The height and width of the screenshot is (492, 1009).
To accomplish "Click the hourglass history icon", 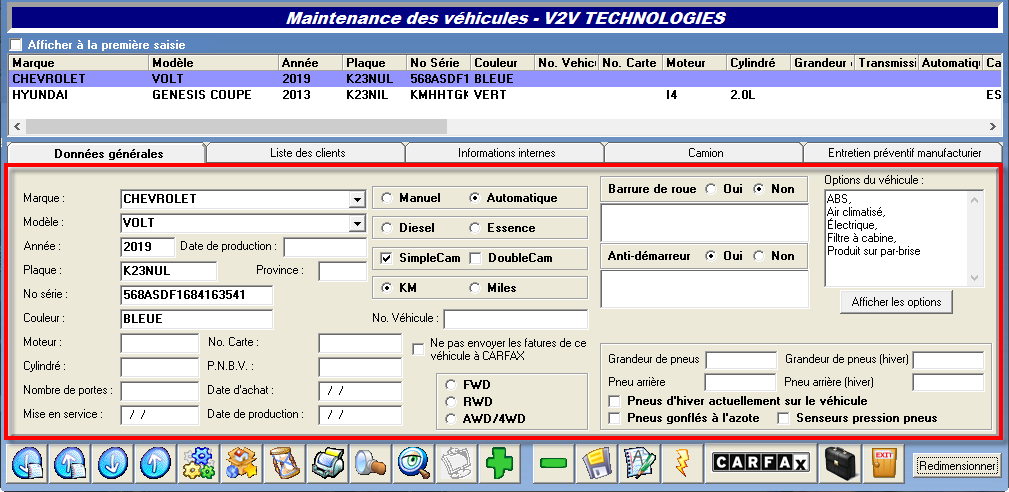I will (x=284, y=462).
